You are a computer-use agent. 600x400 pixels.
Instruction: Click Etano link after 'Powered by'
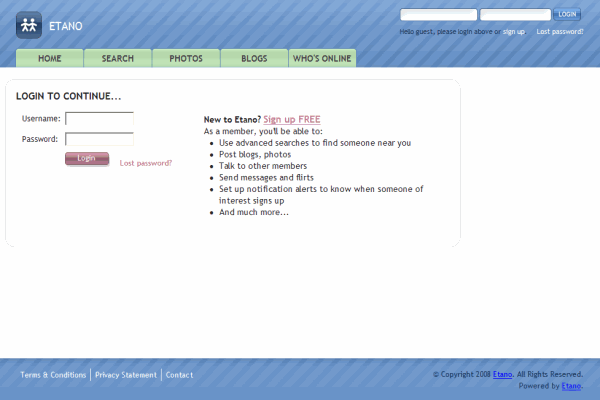pyautogui.click(x=571, y=386)
